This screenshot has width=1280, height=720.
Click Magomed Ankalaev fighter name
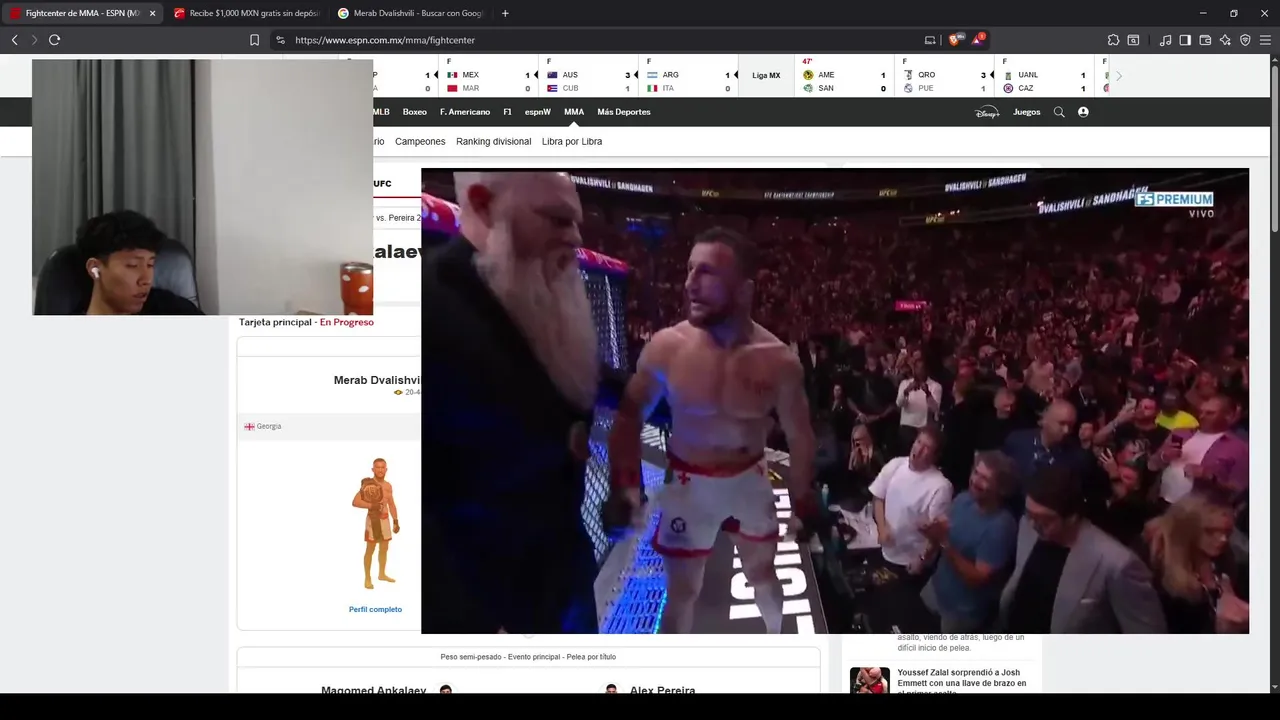[x=373, y=691]
